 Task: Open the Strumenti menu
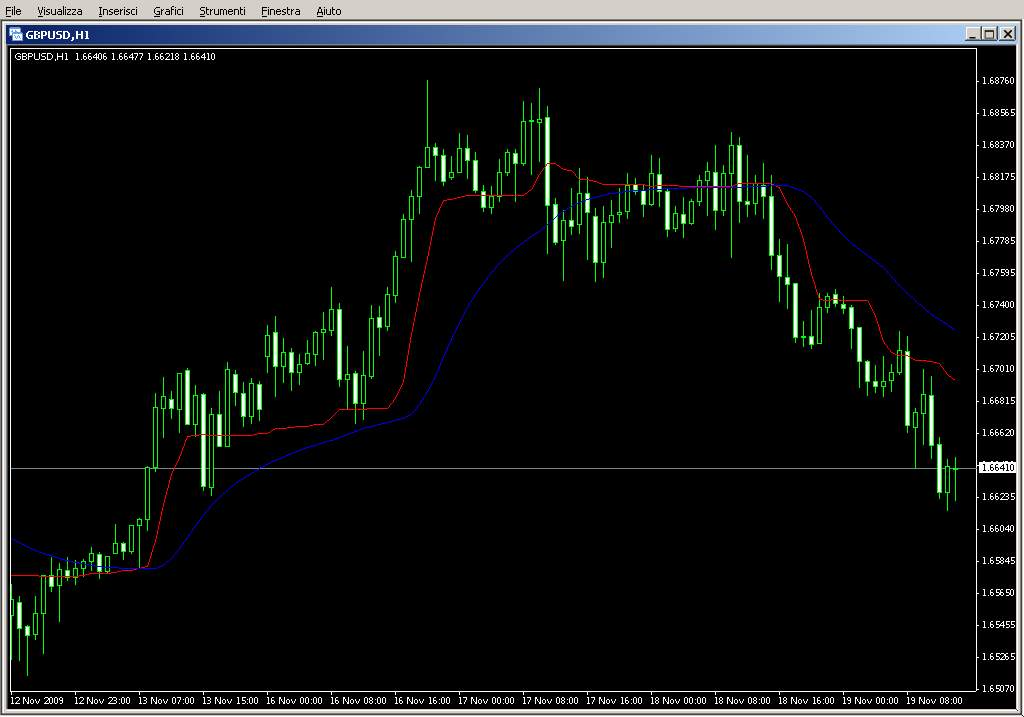point(222,11)
